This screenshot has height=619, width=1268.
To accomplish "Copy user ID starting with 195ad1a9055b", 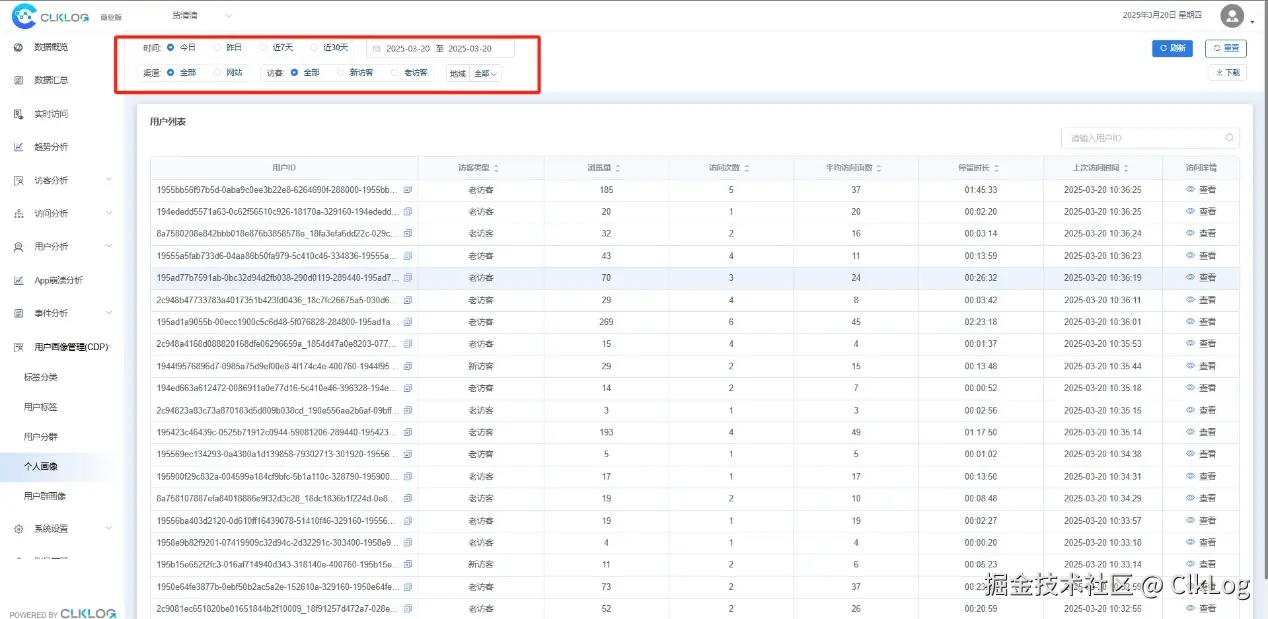I will [x=407, y=322].
